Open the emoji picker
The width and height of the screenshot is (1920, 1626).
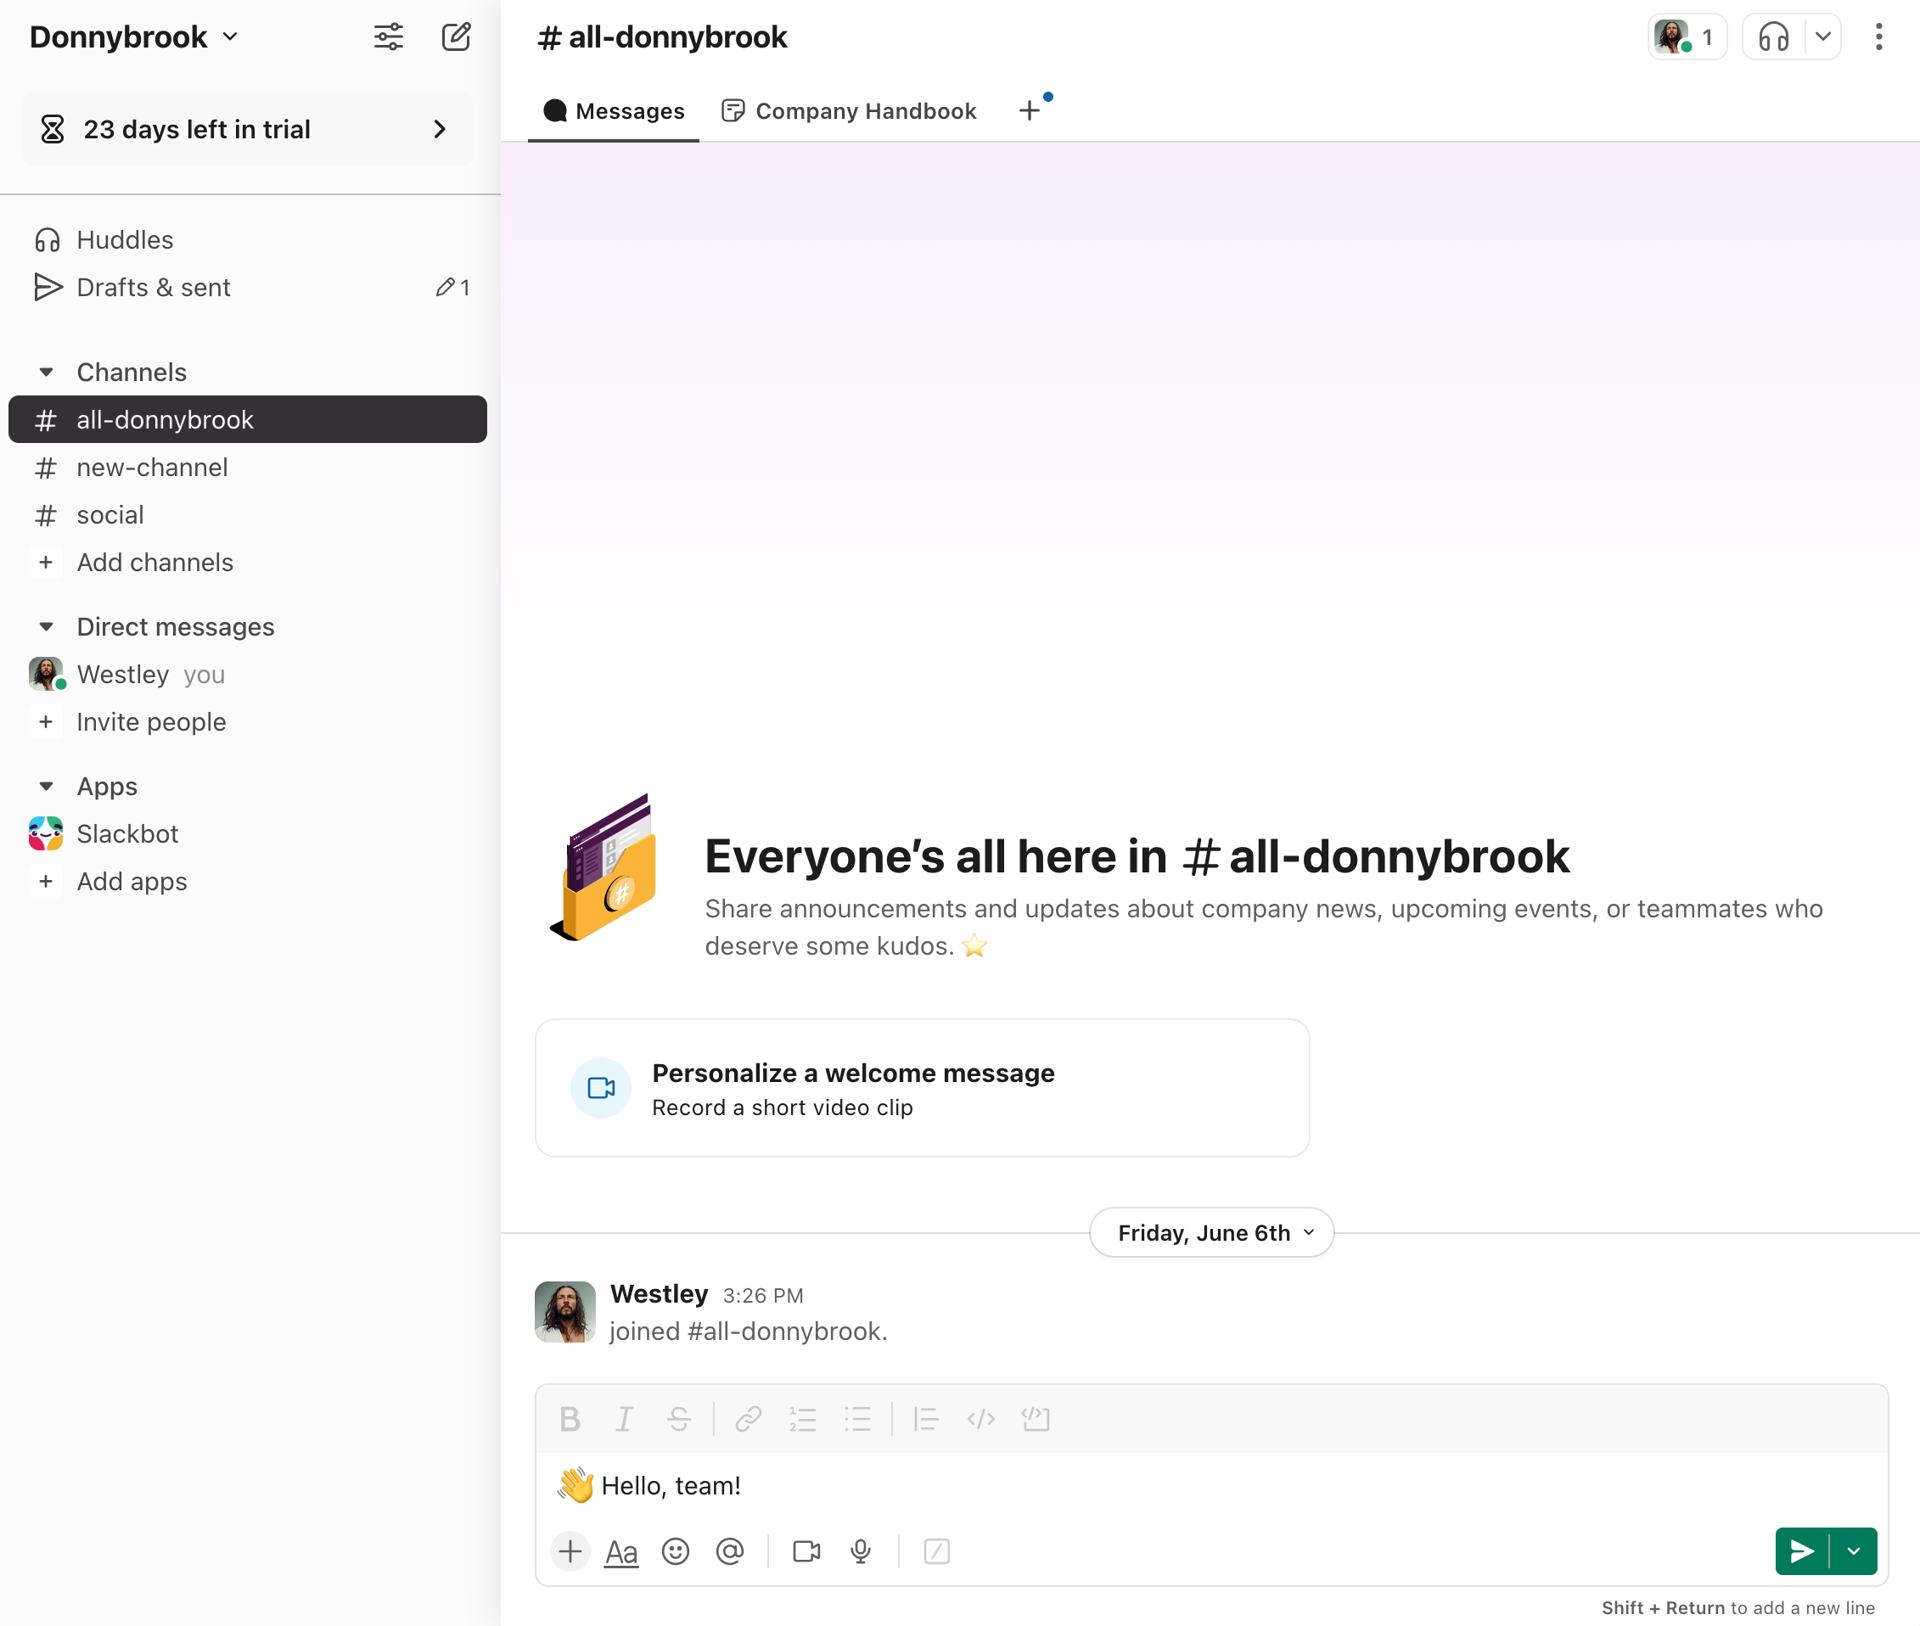(676, 1552)
